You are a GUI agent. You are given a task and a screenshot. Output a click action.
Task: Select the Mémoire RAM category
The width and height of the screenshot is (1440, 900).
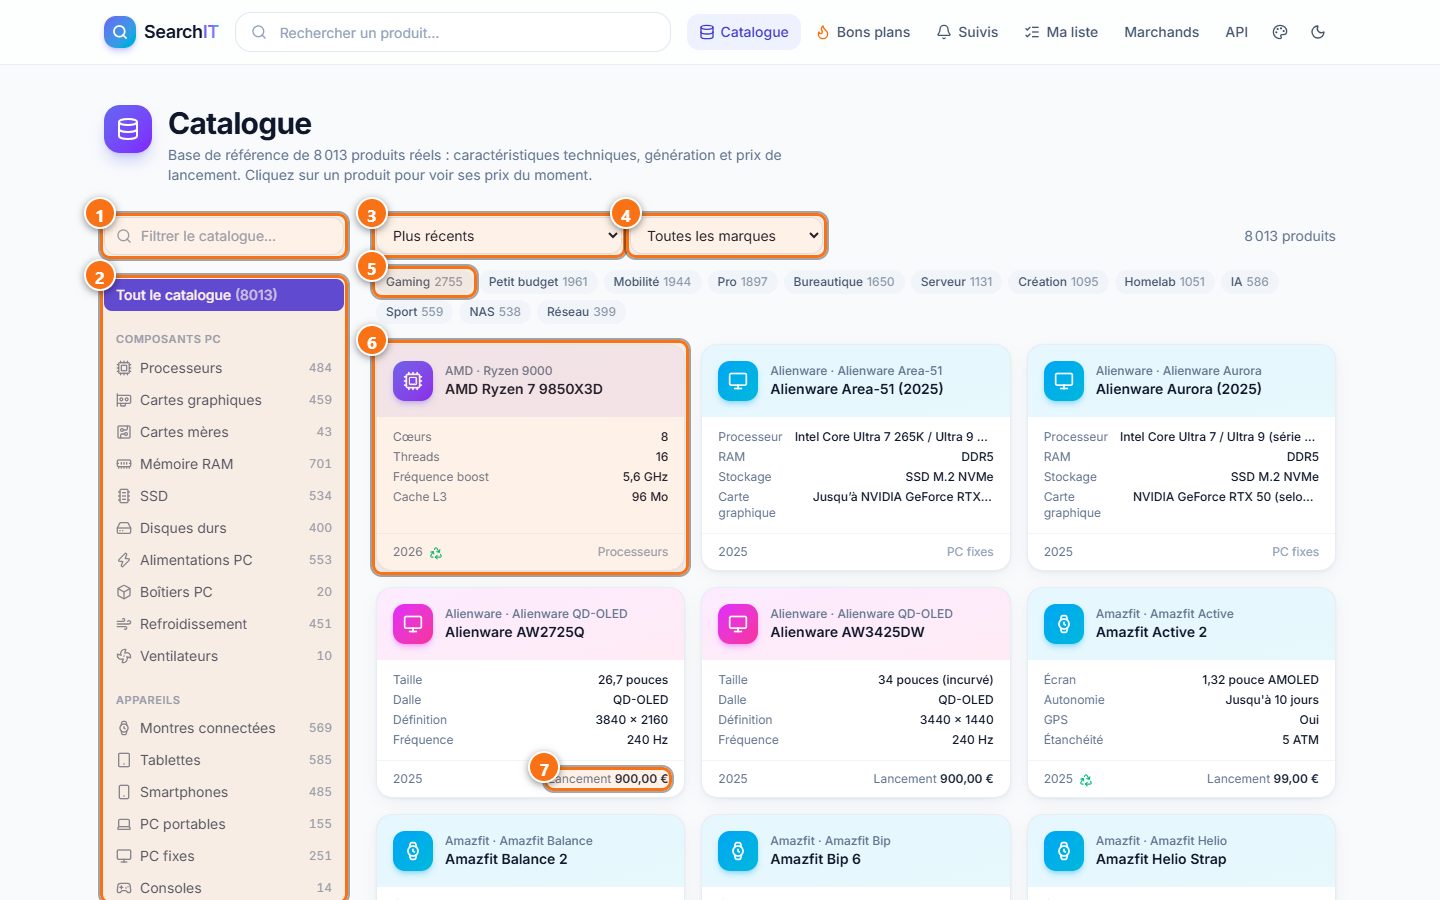pyautogui.click(x=224, y=464)
